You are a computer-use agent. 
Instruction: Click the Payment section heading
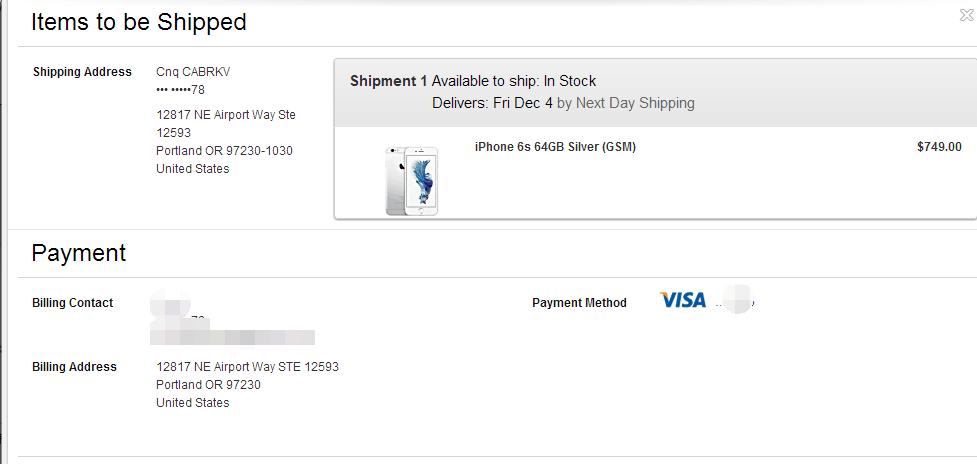click(79, 253)
